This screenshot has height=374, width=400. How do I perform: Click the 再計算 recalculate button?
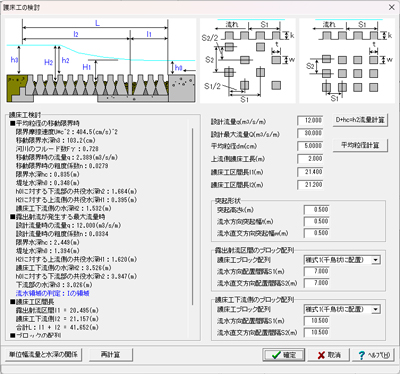[x=111, y=355]
